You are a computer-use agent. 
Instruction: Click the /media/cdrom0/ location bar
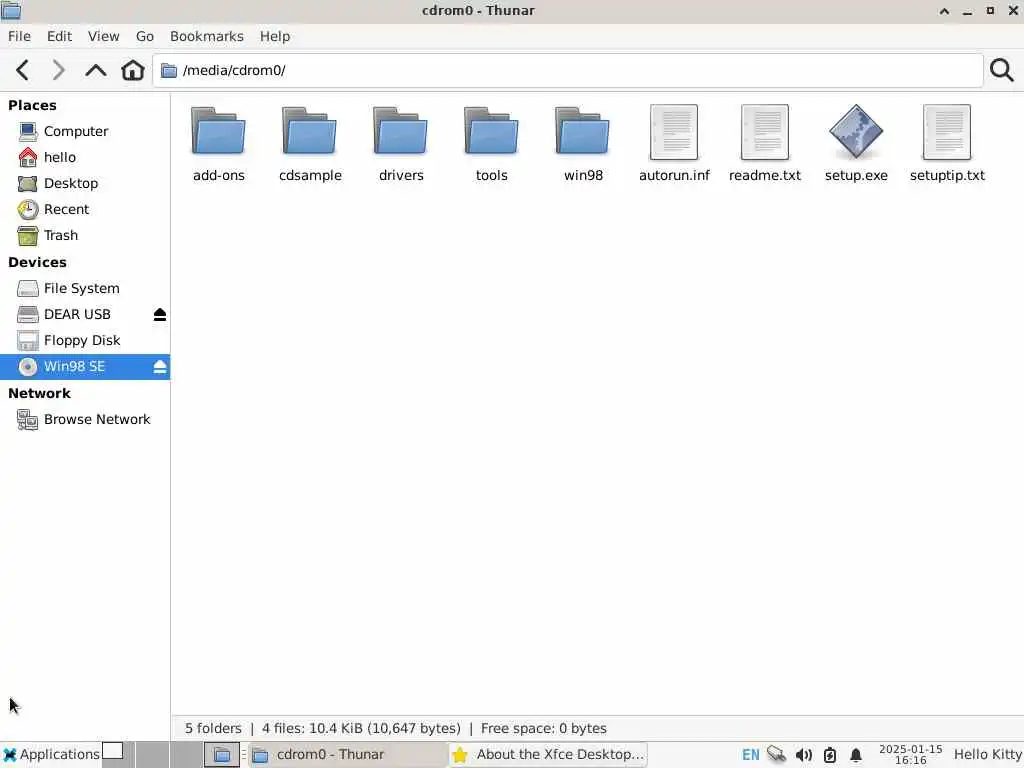[x=568, y=70]
